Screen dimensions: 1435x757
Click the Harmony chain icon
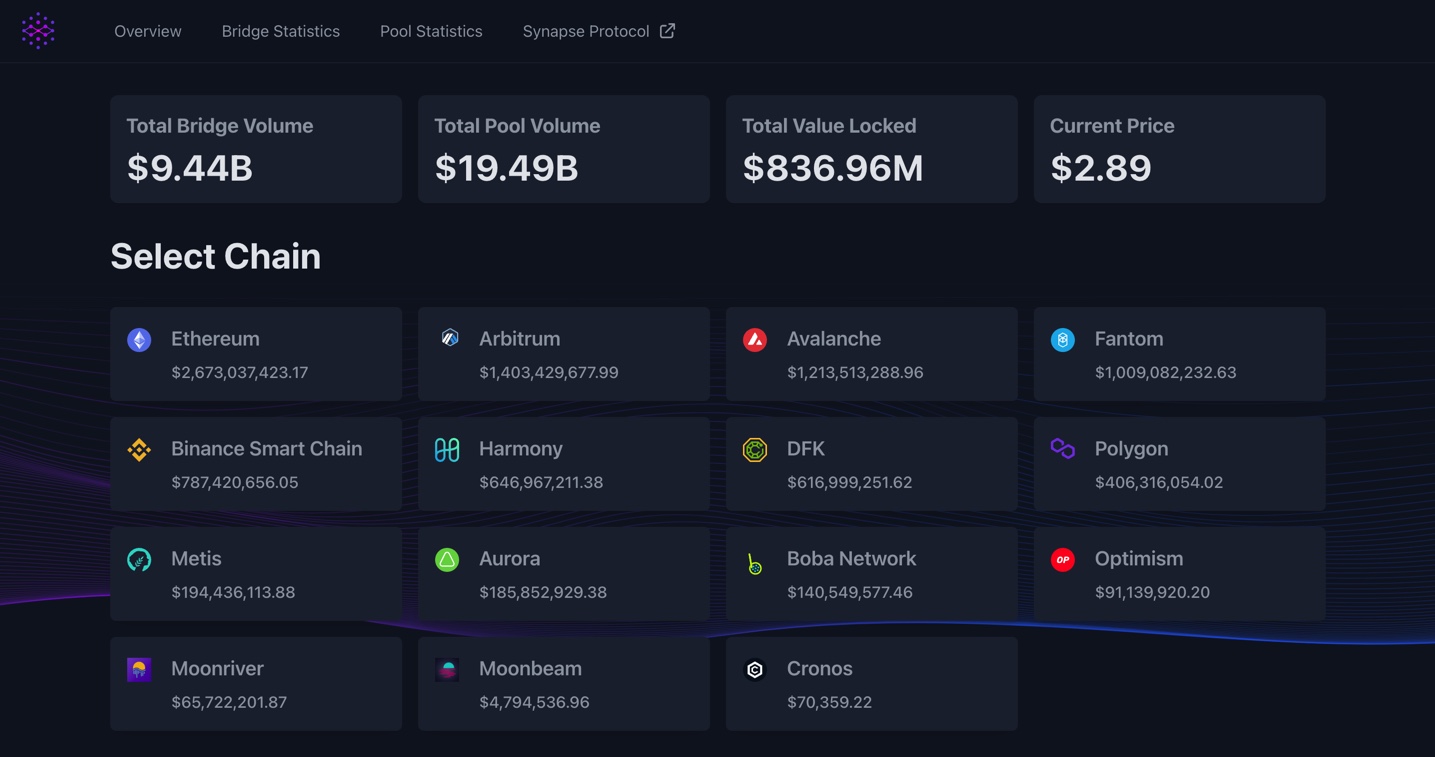pos(447,450)
